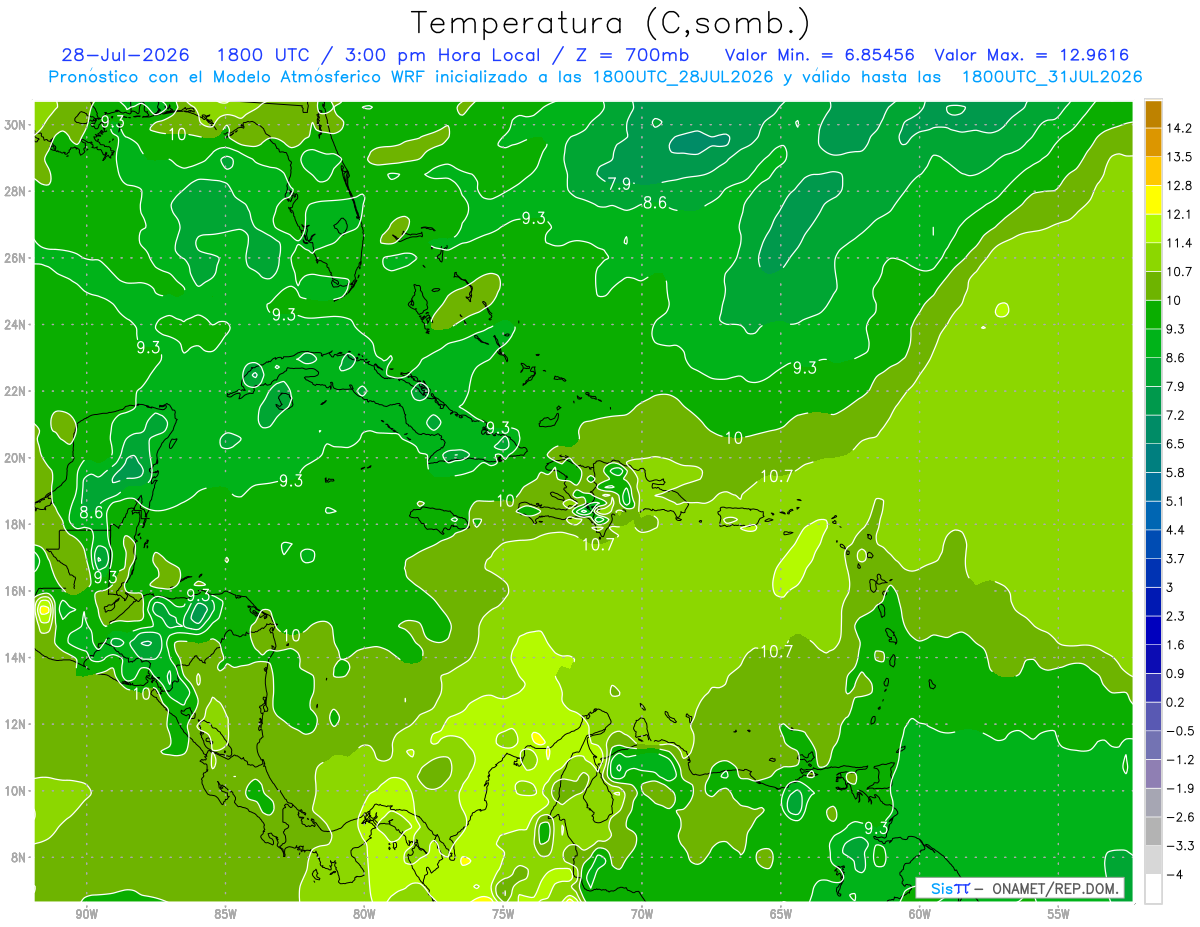Screen dimensions: 1200x927
Task: Click the colorbar value "4.4"
Action: [1176, 529]
